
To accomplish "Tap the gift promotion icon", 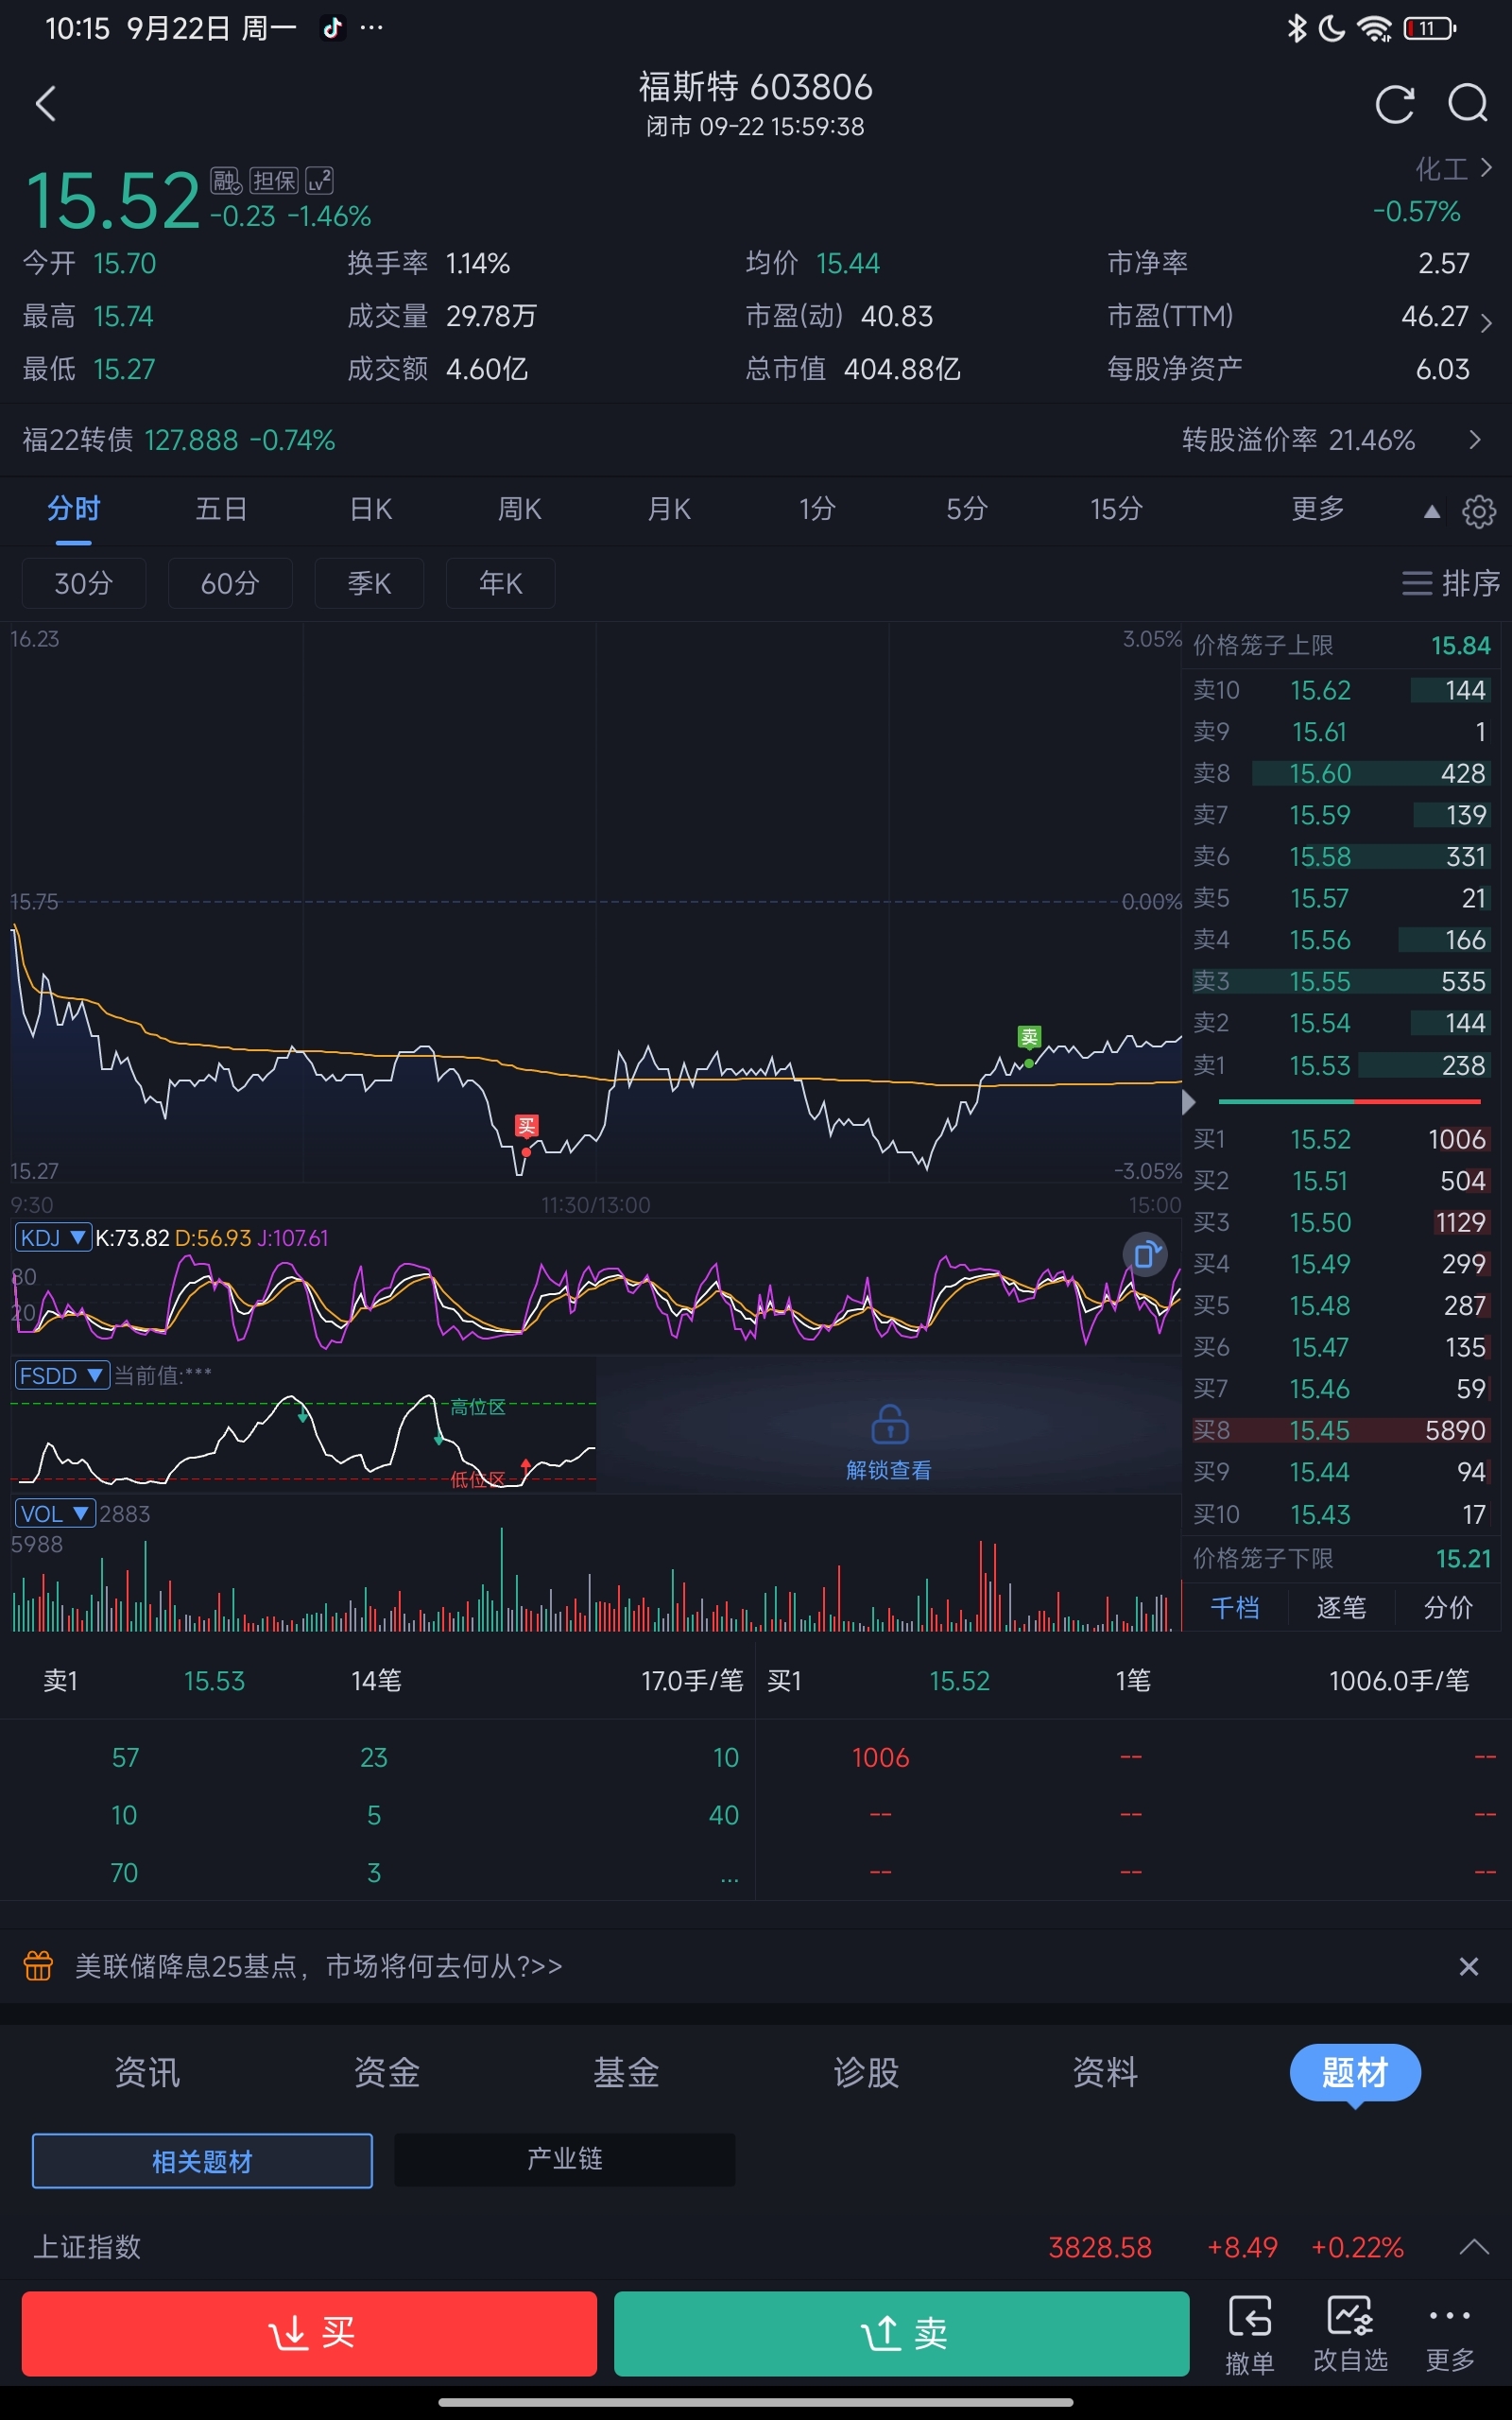I will pos(38,1965).
